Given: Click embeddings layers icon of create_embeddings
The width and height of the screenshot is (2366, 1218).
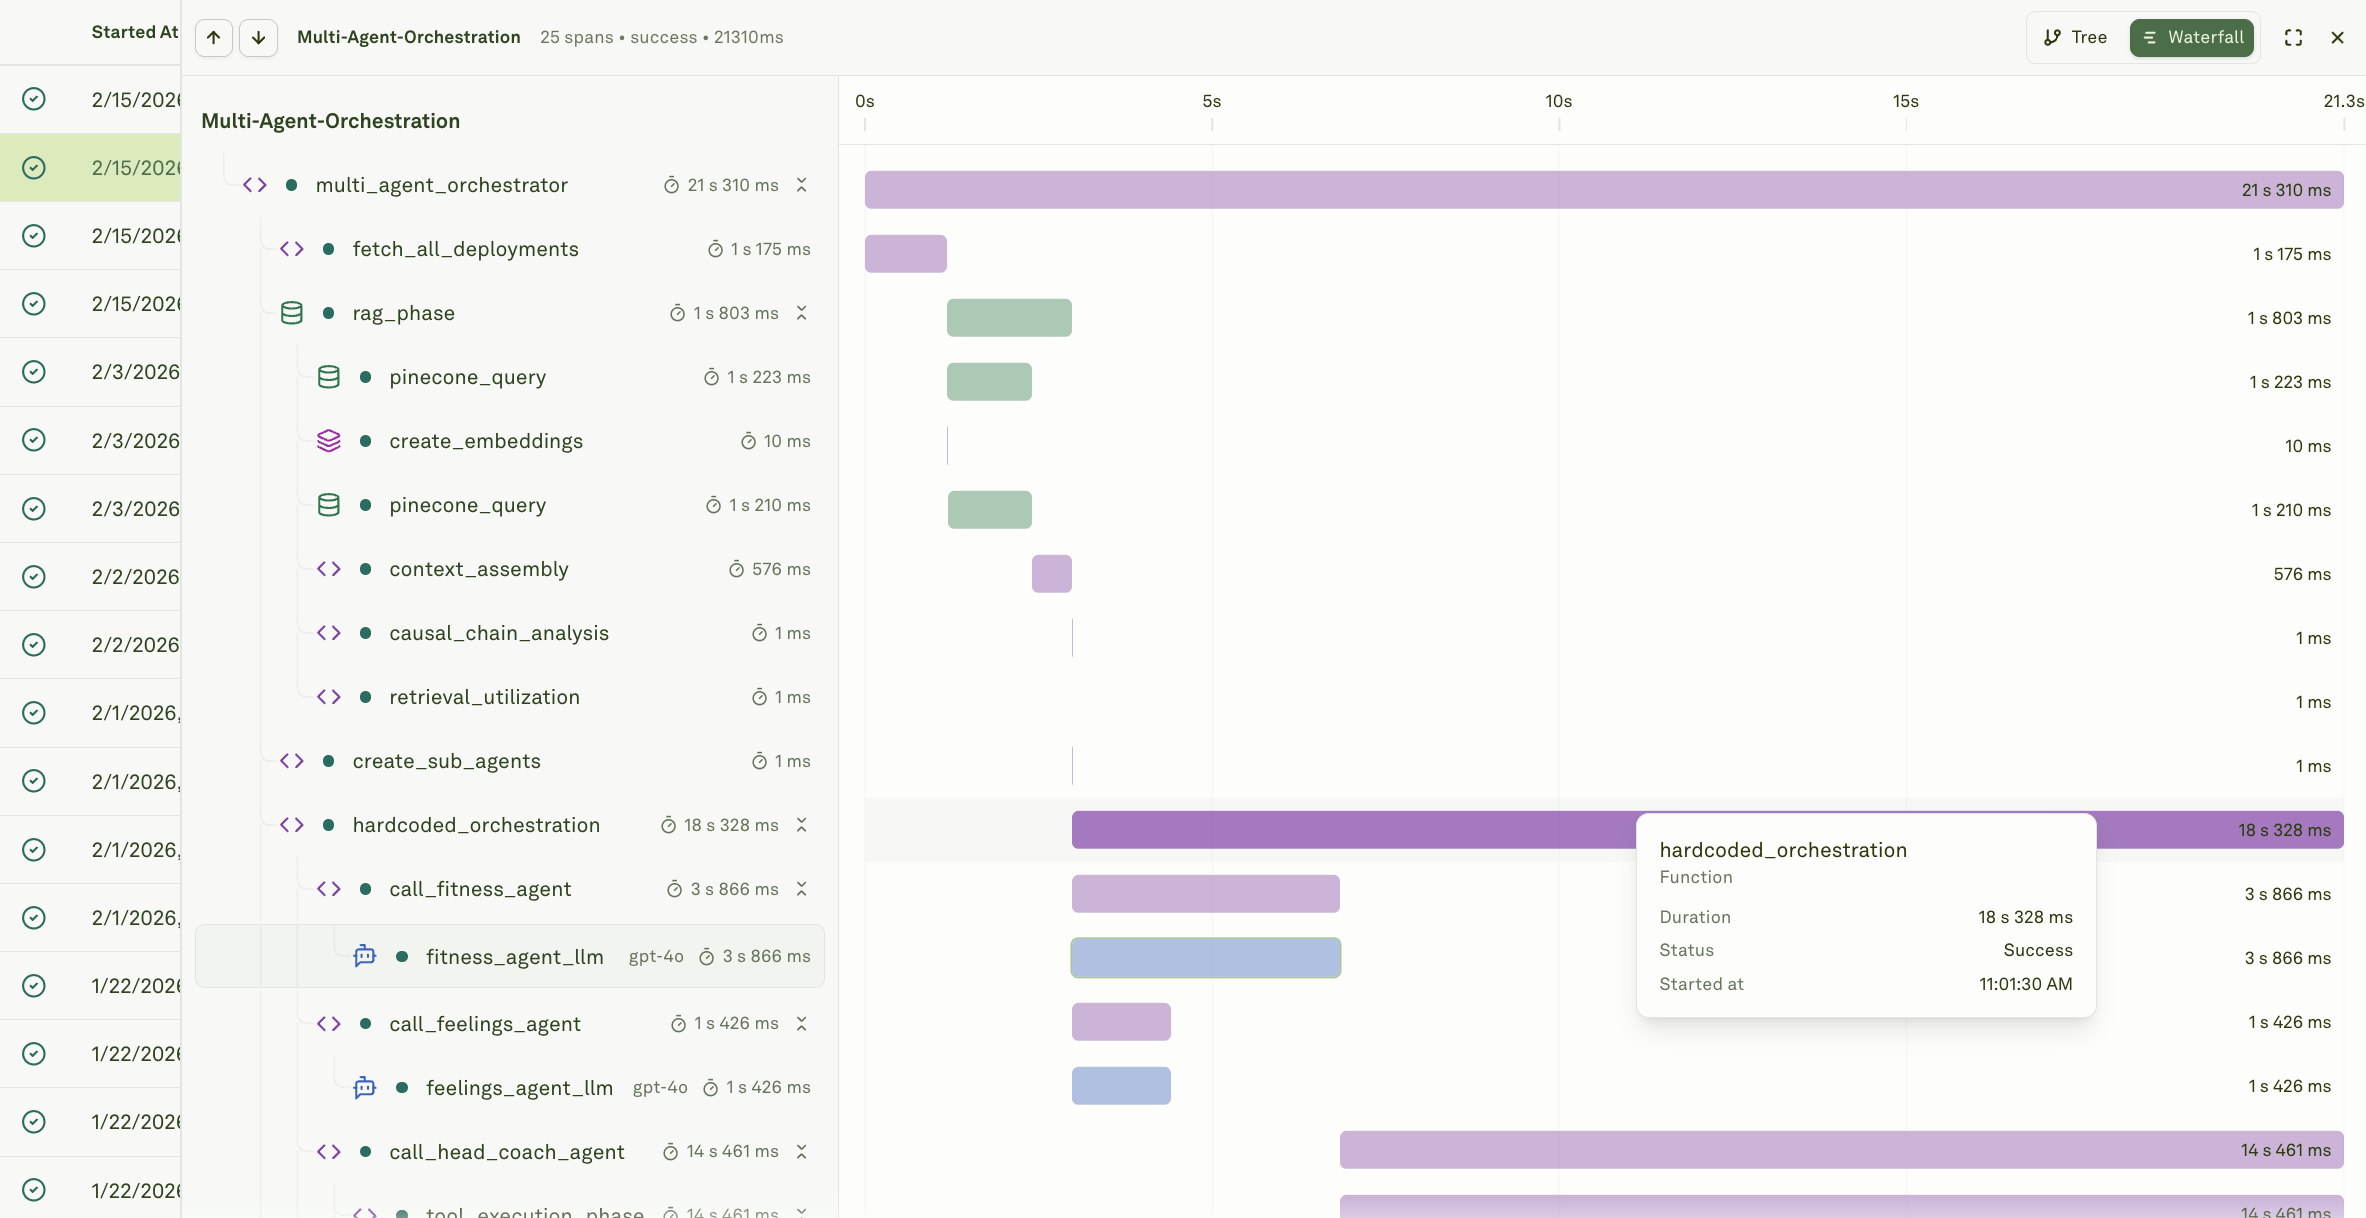Looking at the screenshot, I should [329, 441].
